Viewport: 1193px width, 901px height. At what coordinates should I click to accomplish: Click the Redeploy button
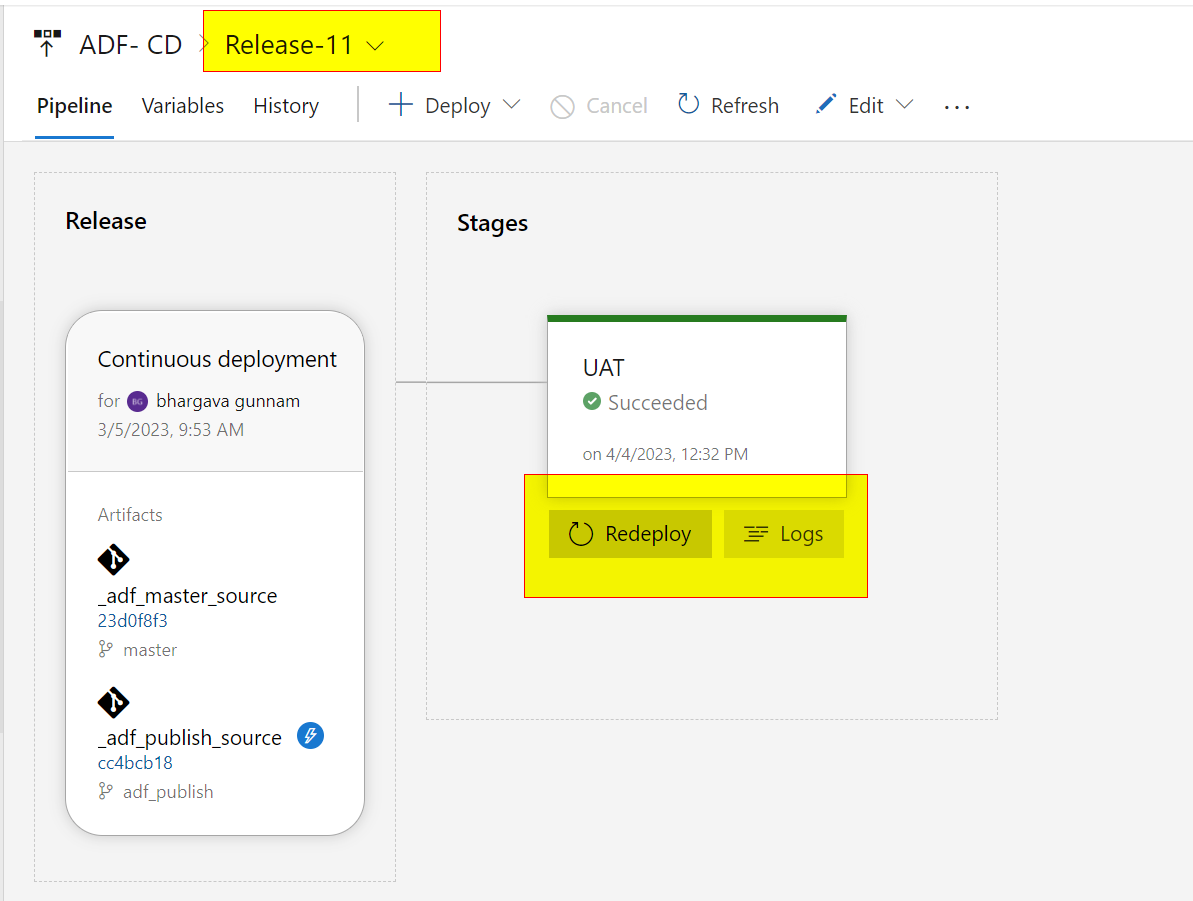[x=630, y=534]
